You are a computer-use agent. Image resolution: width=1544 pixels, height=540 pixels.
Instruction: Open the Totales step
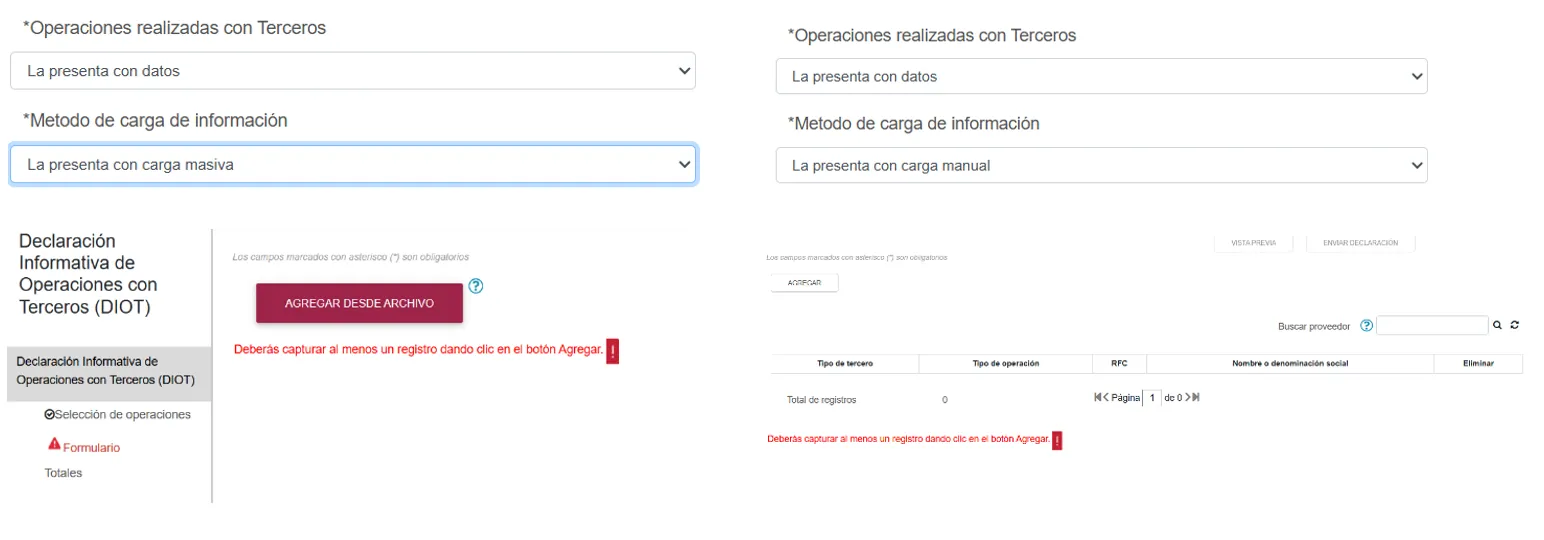click(63, 473)
